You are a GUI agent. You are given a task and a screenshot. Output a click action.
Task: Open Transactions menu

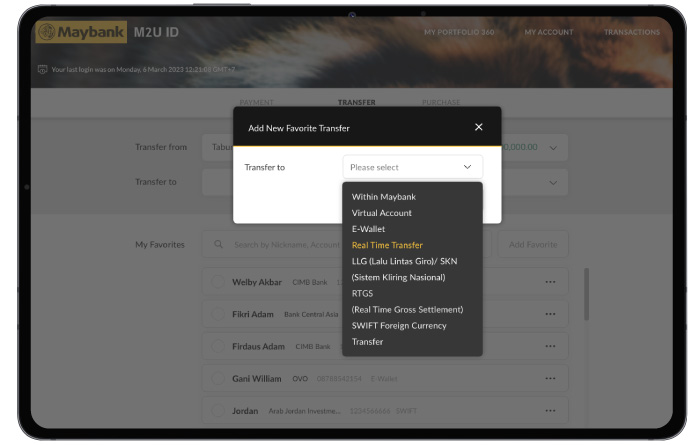tap(632, 32)
